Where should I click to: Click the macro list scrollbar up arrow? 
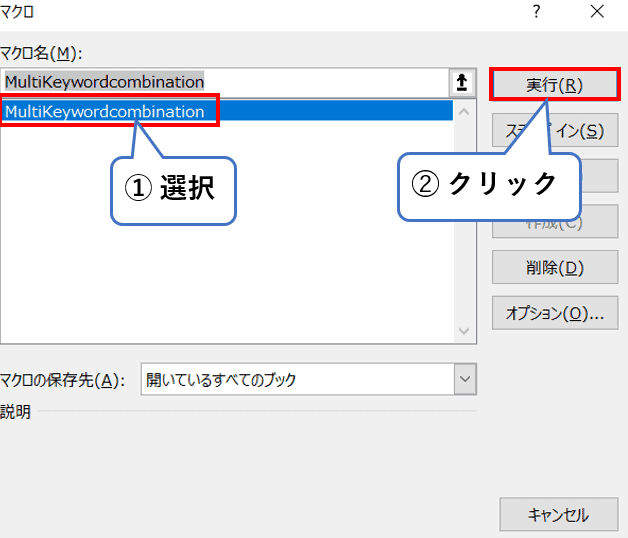coord(465,111)
